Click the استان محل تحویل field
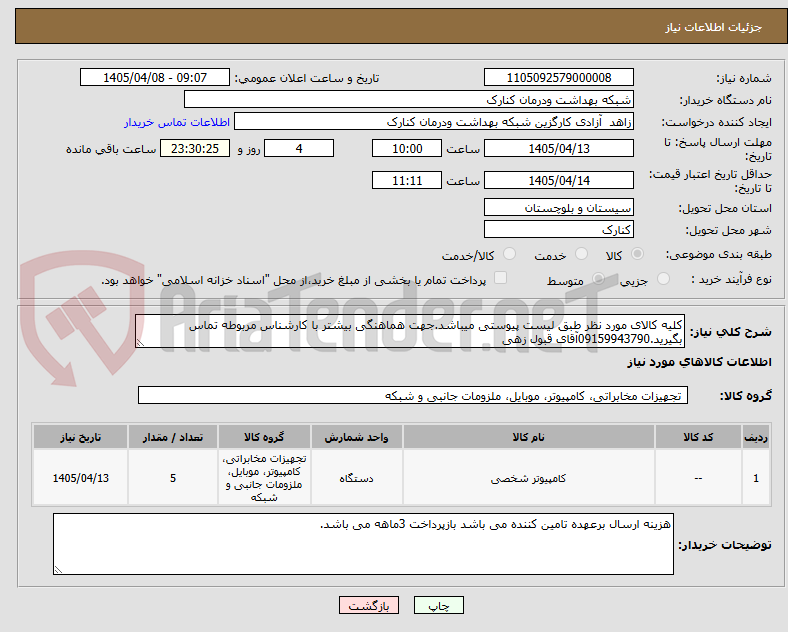The width and height of the screenshot is (788, 632). coord(559,207)
